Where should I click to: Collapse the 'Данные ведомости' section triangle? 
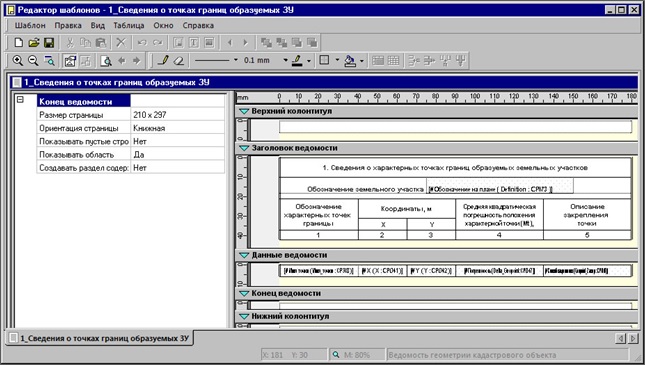(x=244, y=255)
